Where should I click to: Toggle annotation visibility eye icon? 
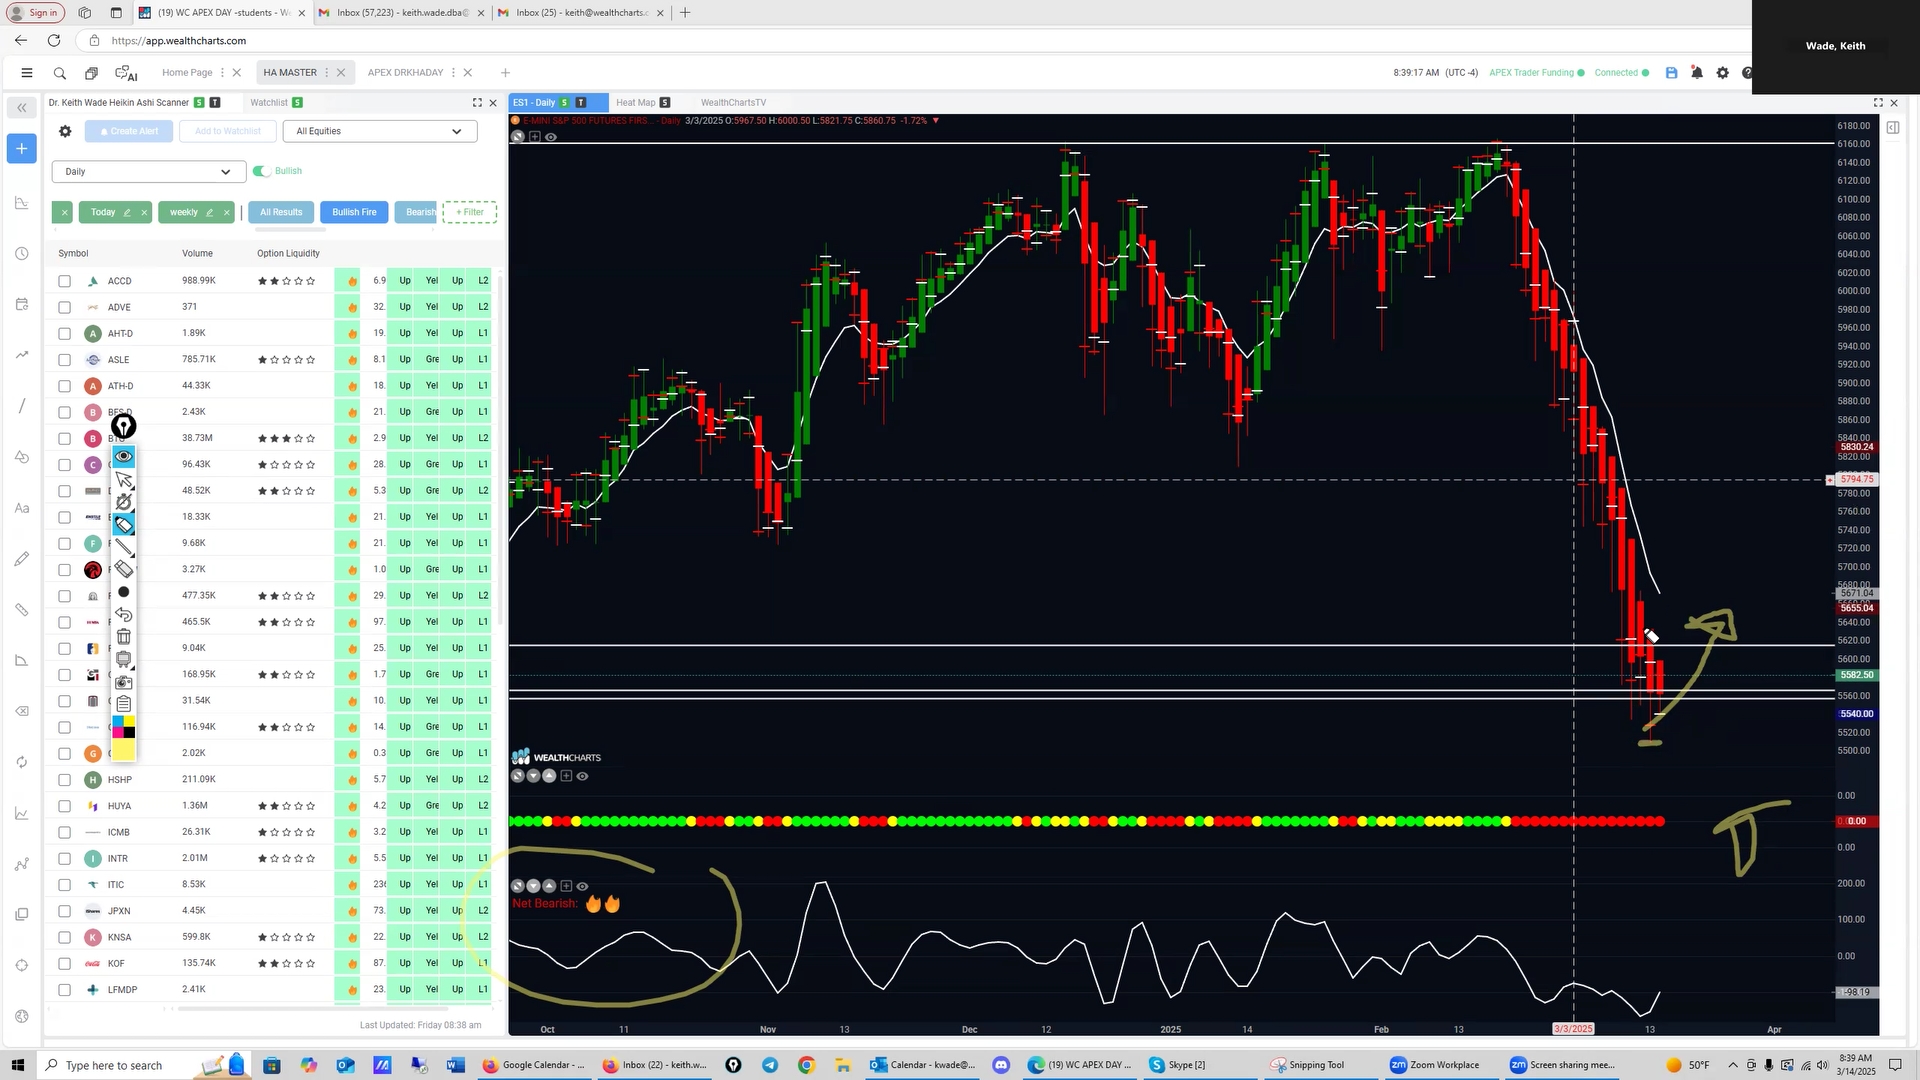pyautogui.click(x=124, y=457)
